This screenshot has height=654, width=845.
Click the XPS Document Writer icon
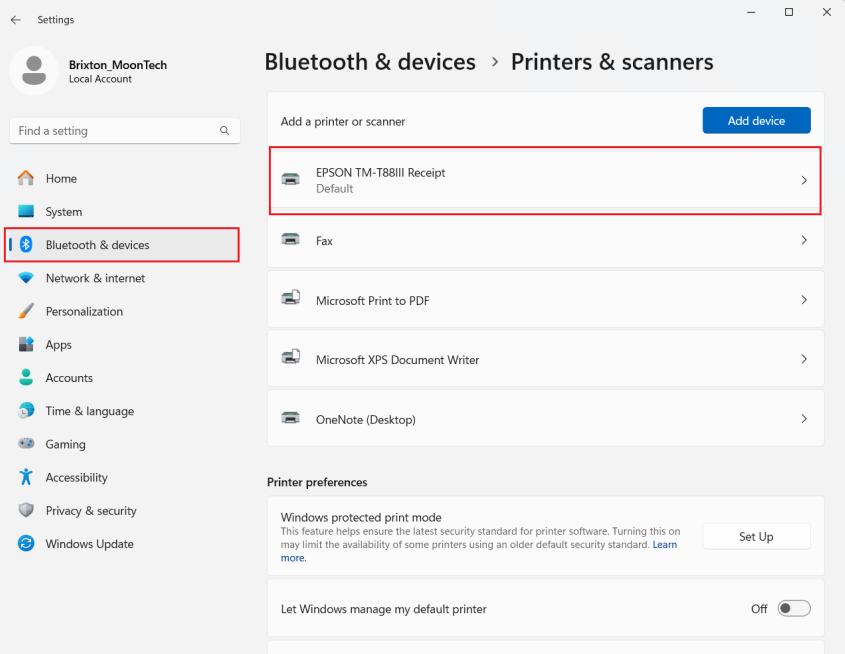tap(291, 357)
